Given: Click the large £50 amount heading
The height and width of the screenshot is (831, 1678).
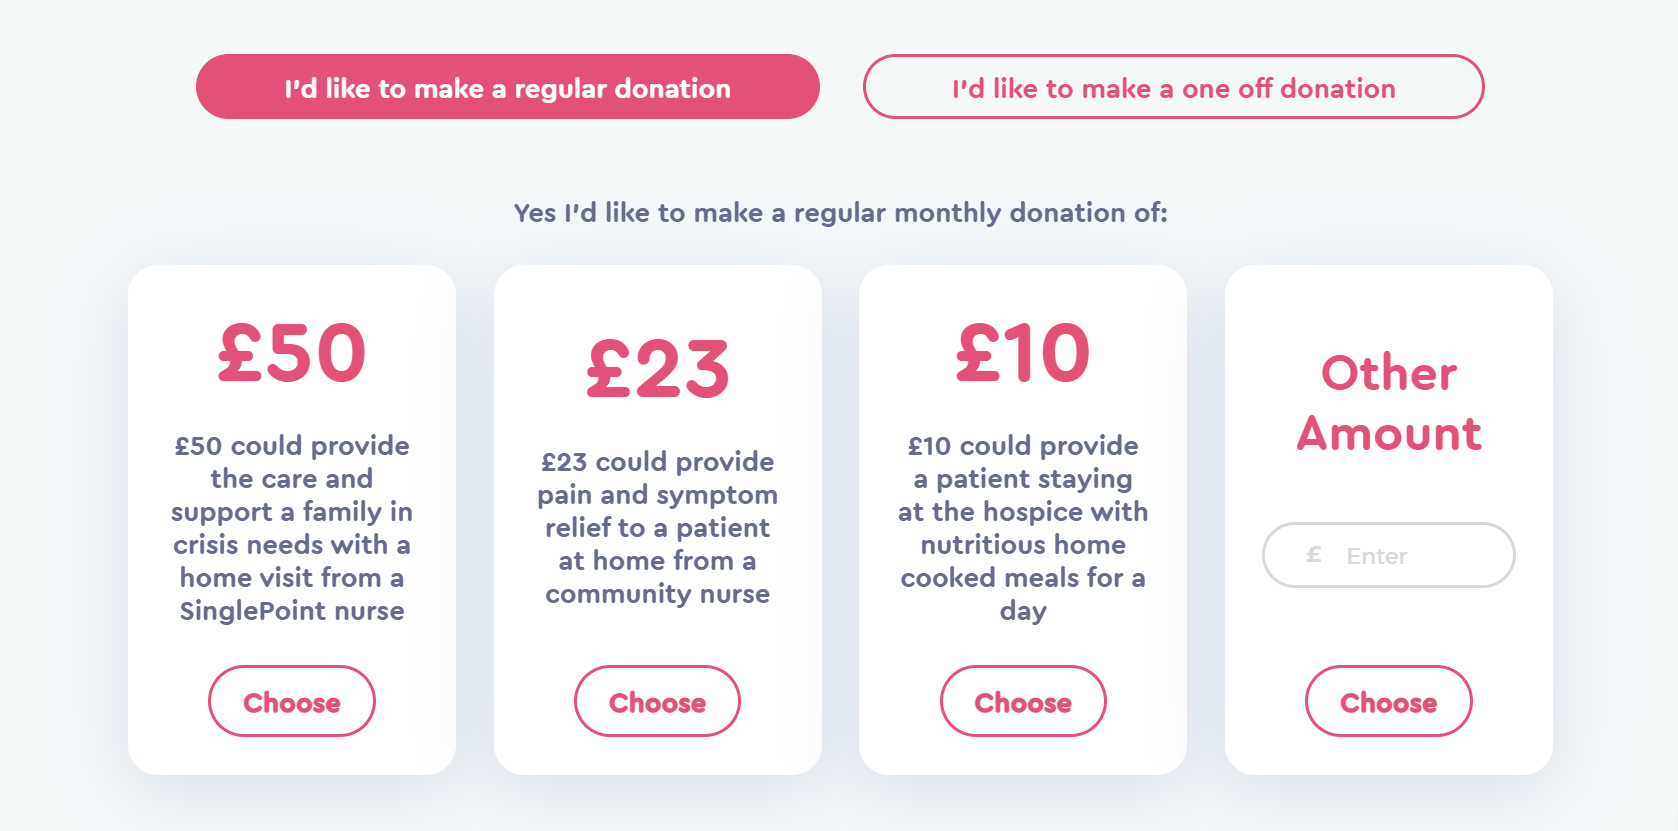Looking at the screenshot, I should pos(292,353).
